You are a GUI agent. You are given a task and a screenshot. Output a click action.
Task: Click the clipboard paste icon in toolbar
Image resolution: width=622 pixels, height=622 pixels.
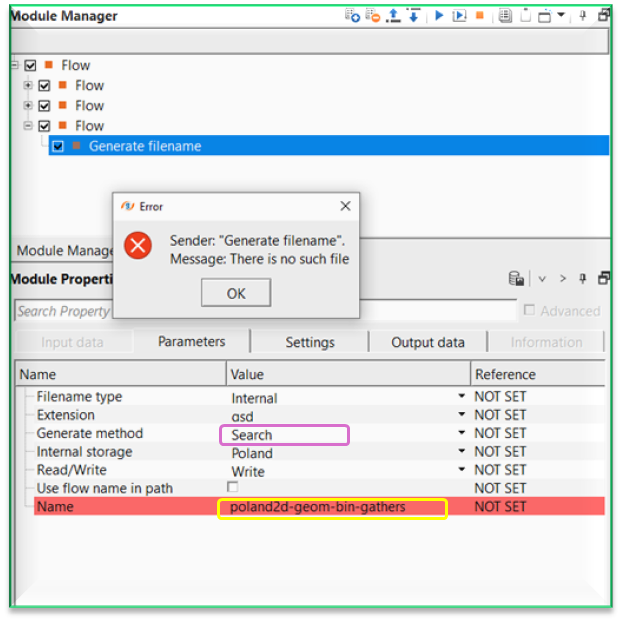coord(526,15)
